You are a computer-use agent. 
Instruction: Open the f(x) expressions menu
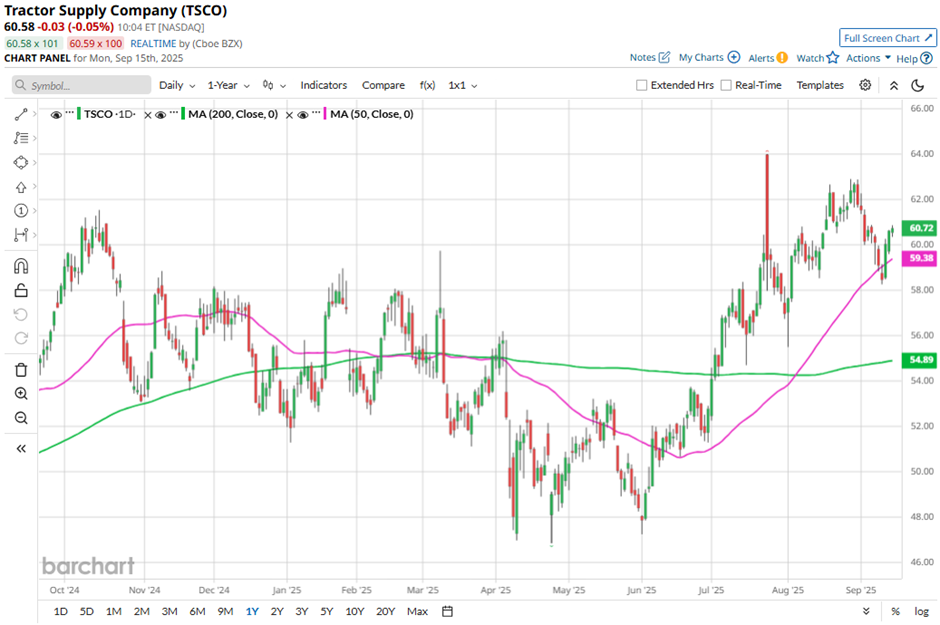427,85
